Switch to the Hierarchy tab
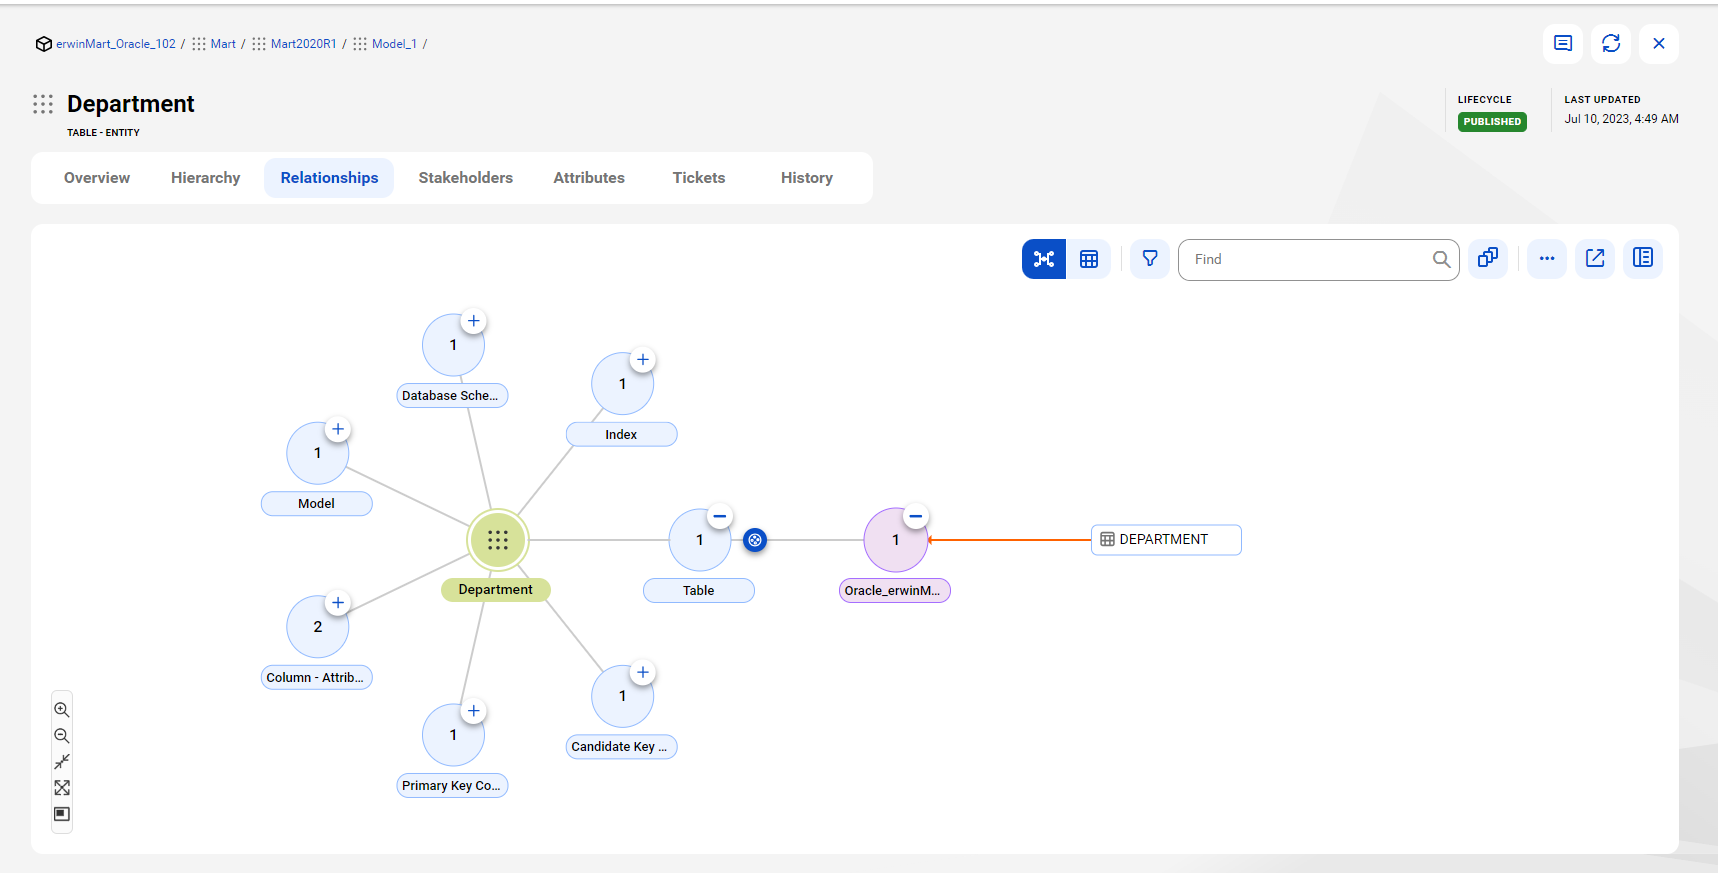The width and height of the screenshot is (1718, 873). coord(205,178)
